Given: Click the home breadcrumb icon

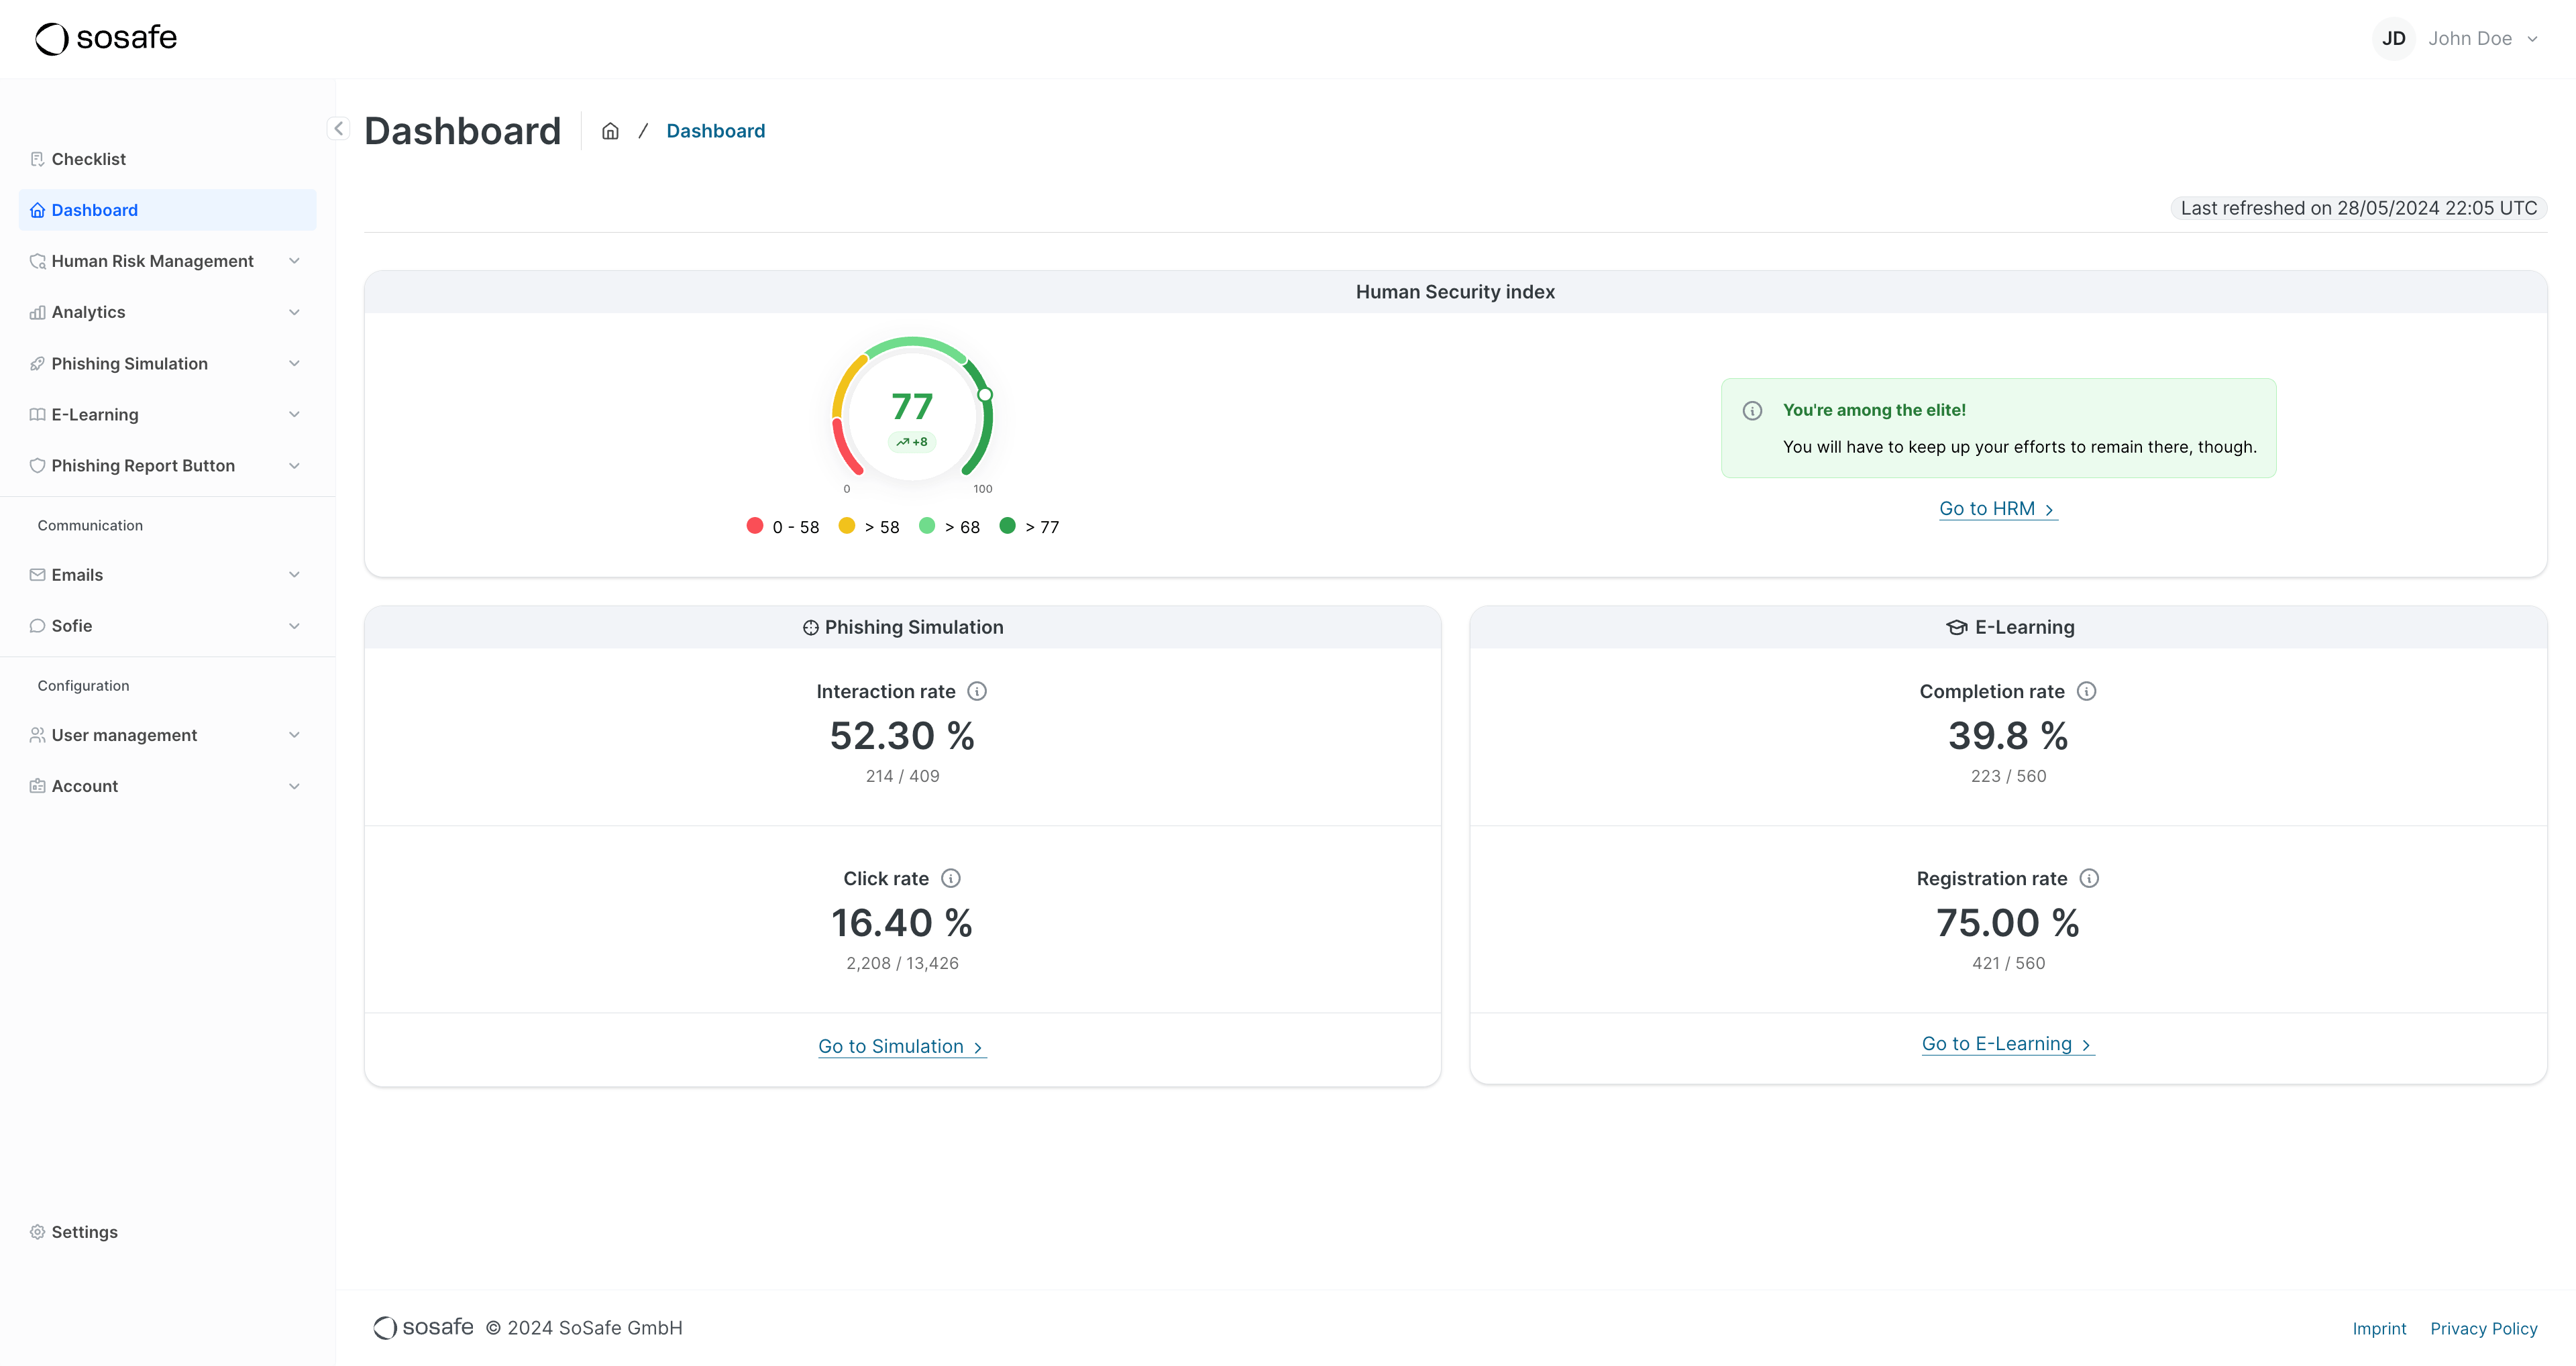Looking at the screenshot, I should pyautogui.click(x=610, y=131).
